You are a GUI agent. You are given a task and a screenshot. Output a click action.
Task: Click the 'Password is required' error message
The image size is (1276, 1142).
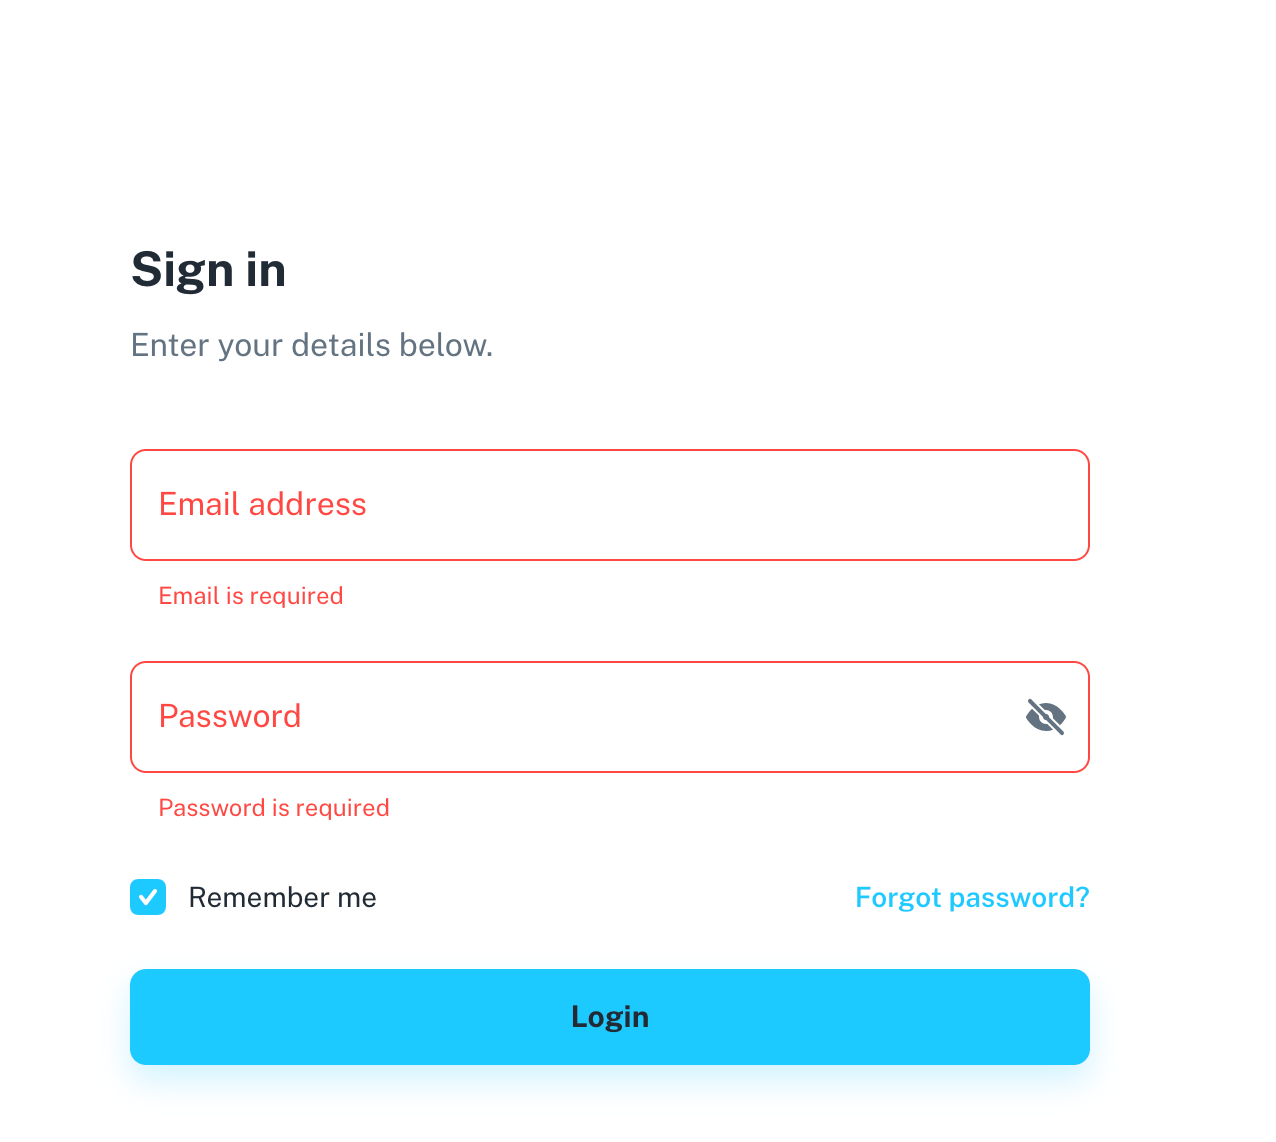(274, 808)
